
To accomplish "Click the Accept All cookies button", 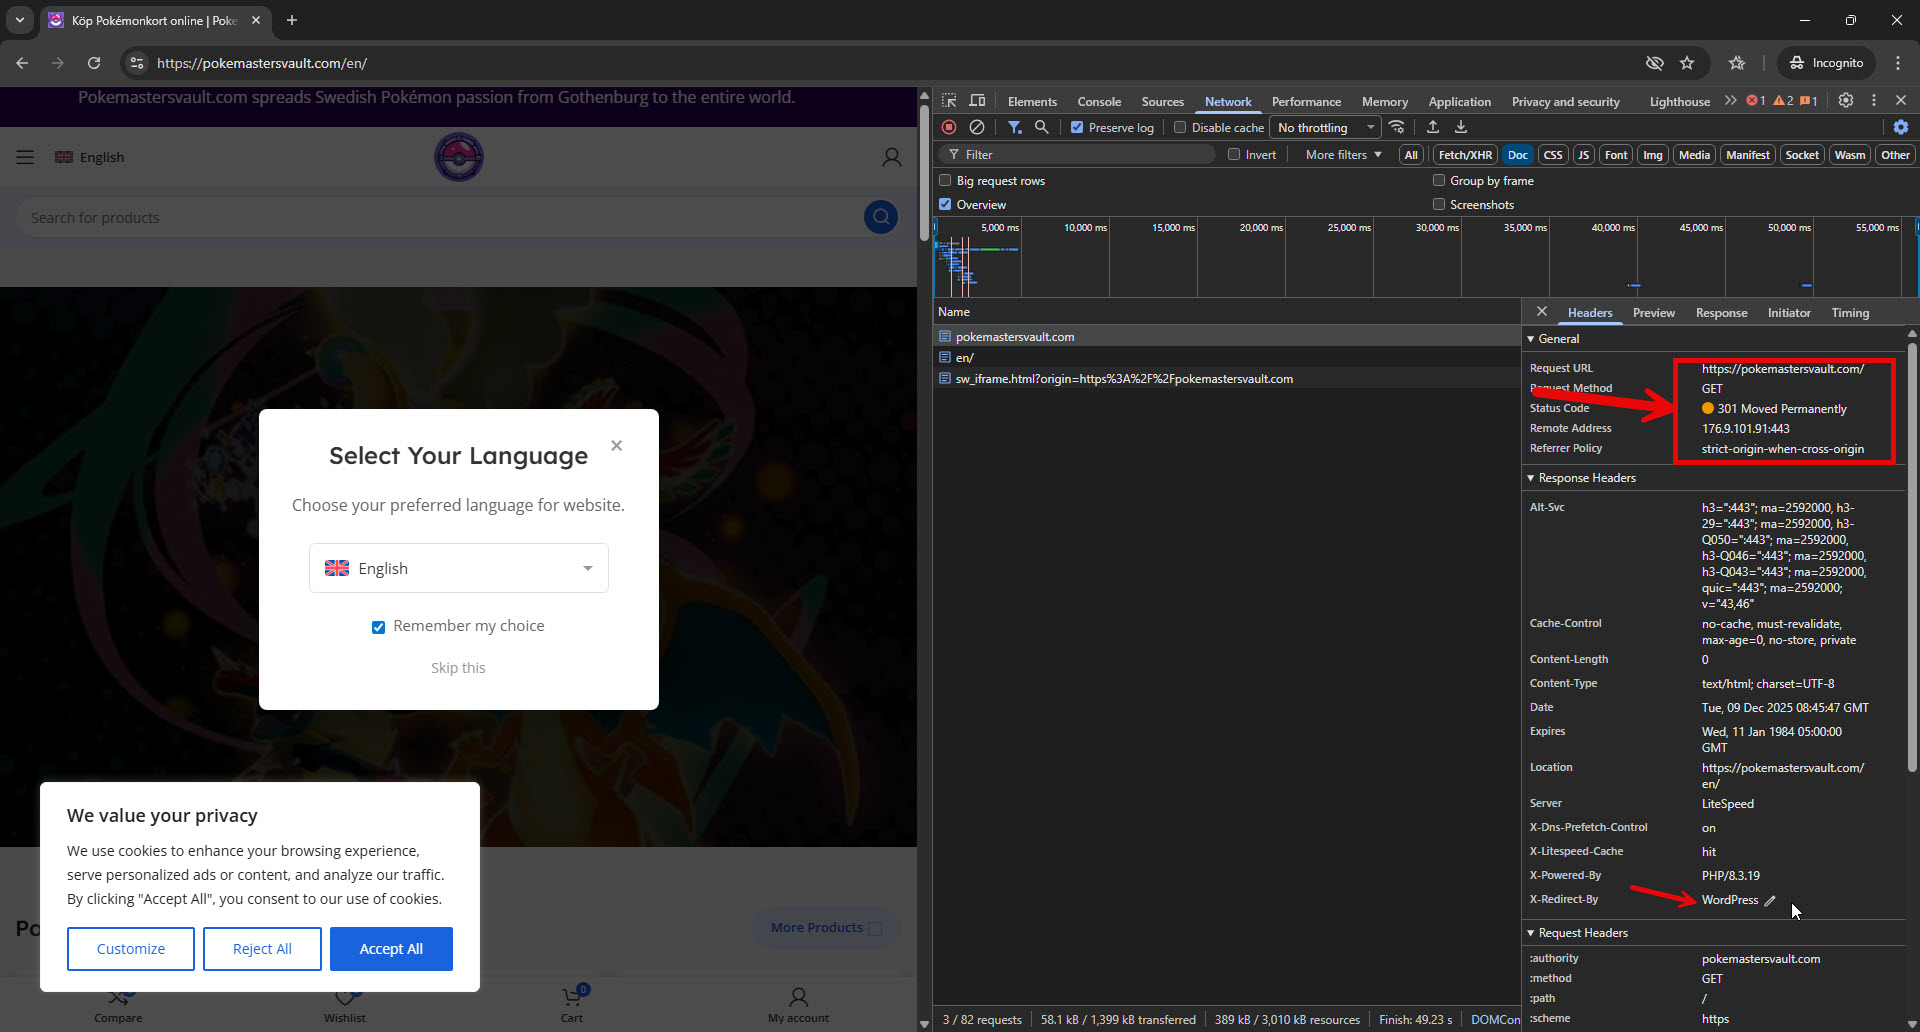I will tap(391, 949).
